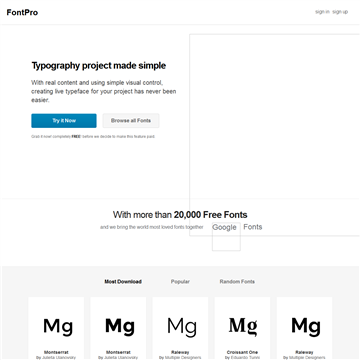360x360 pixels.
Task: Click the Raleway name under thin preview
Action: (x=180, y=352)
